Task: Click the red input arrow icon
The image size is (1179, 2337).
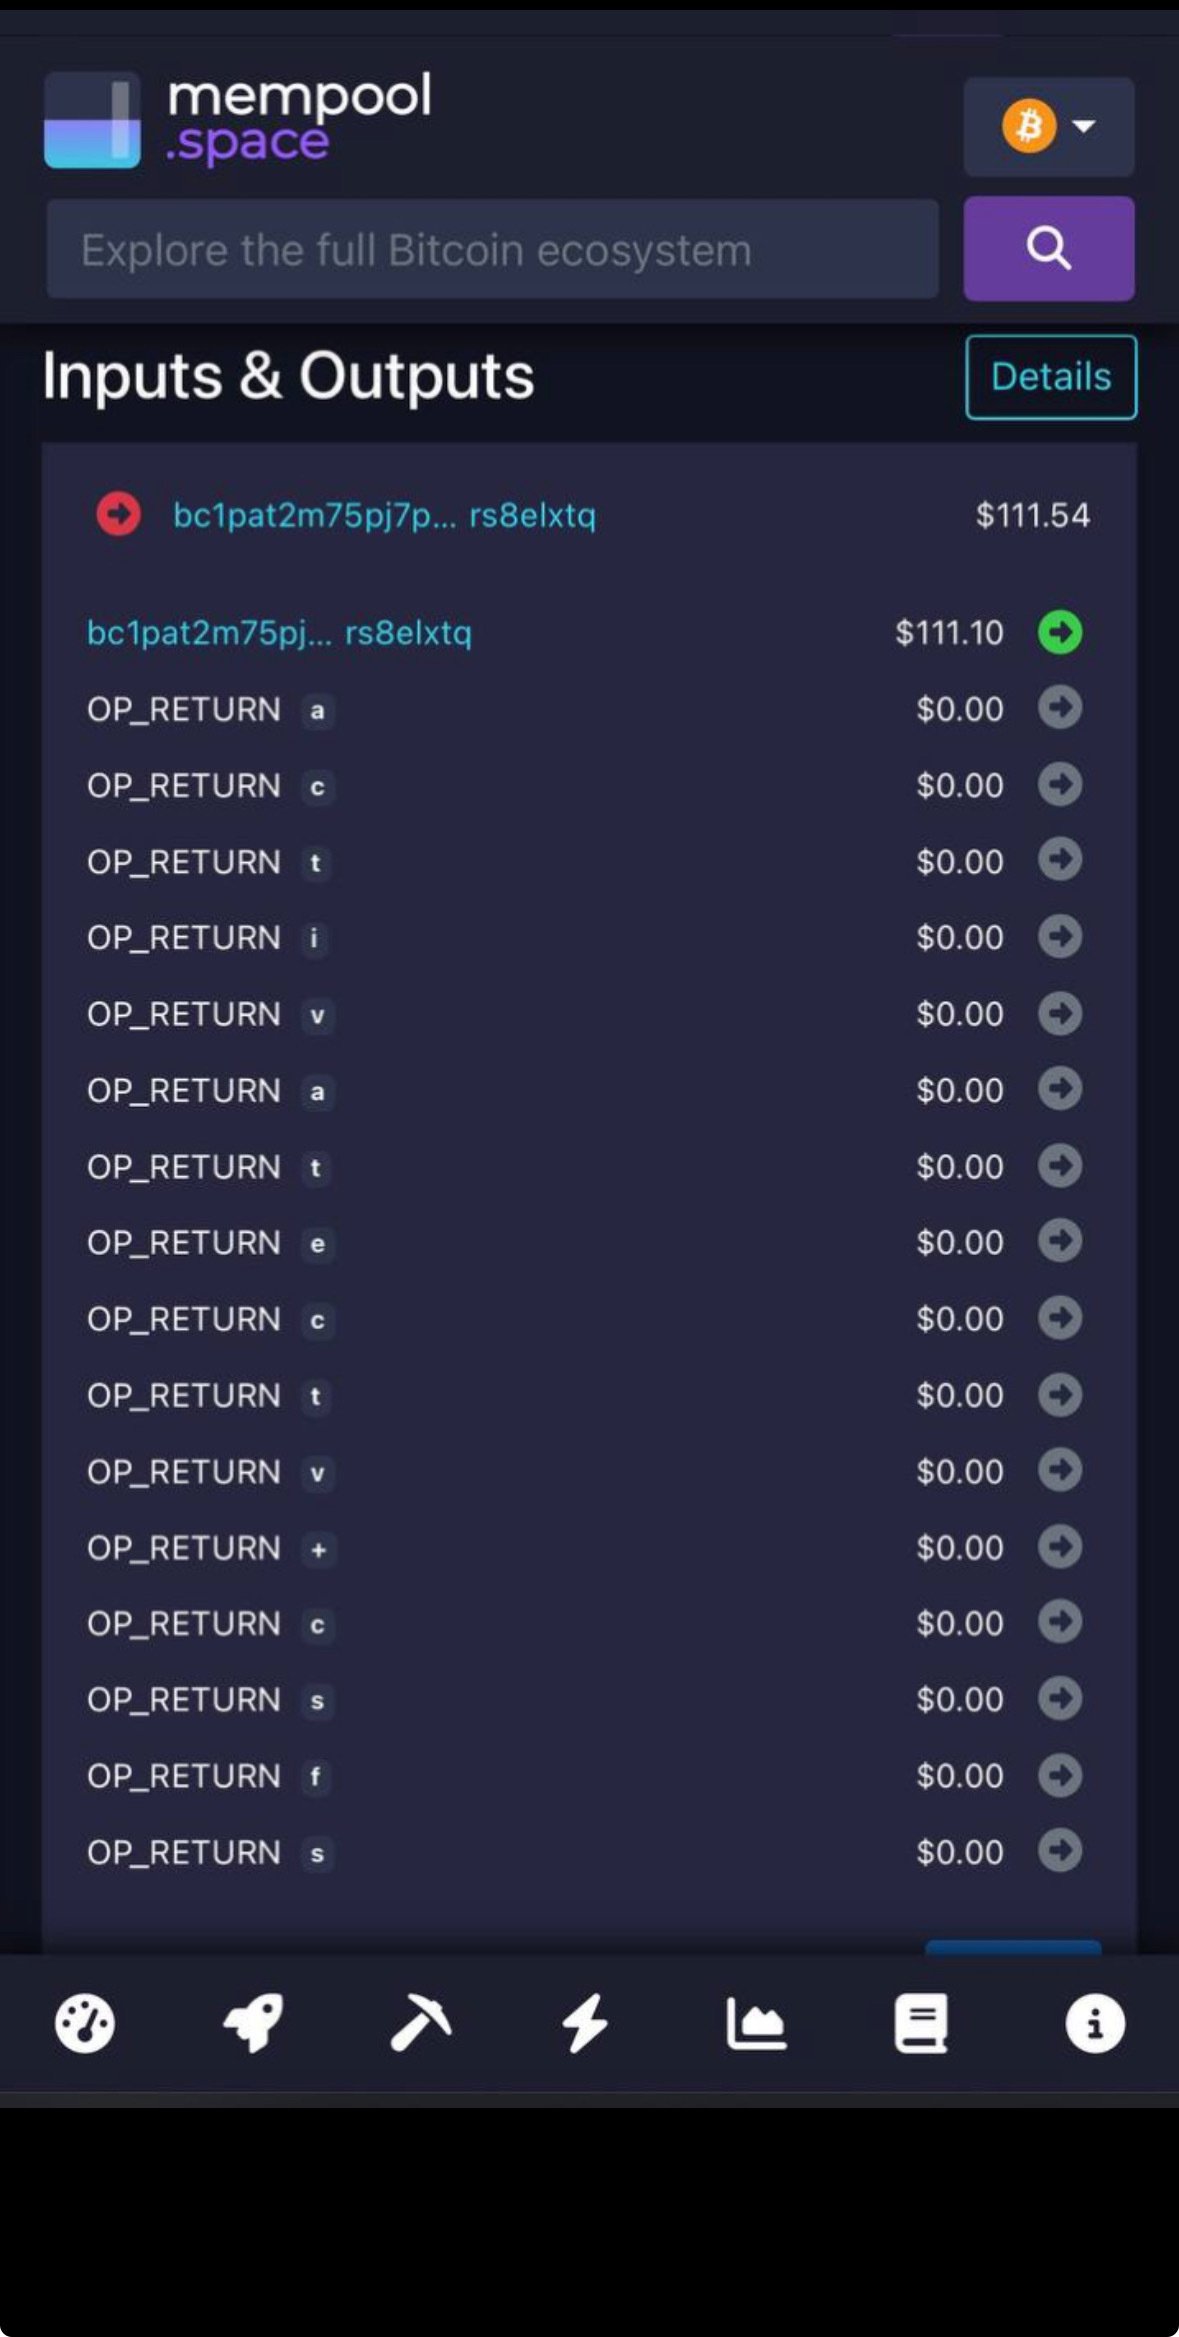Action: click(x=118, y=514)
